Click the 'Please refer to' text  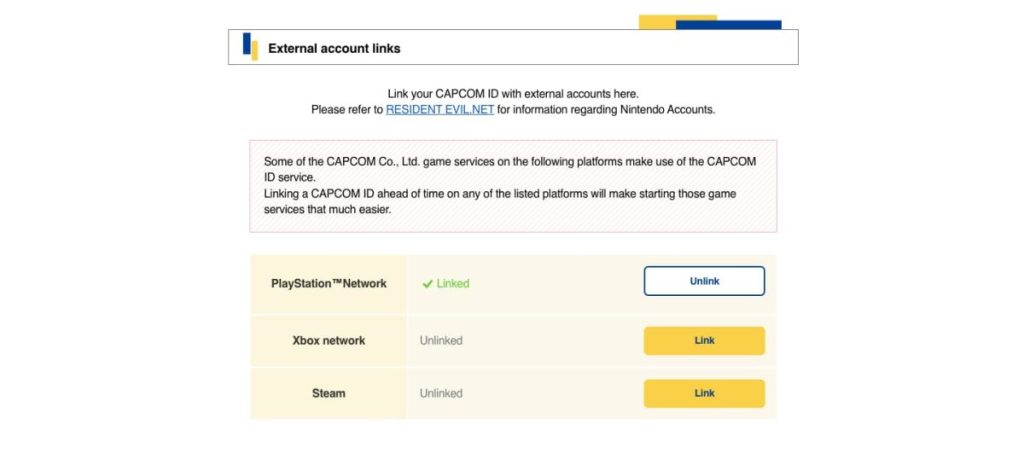[347, 110]
